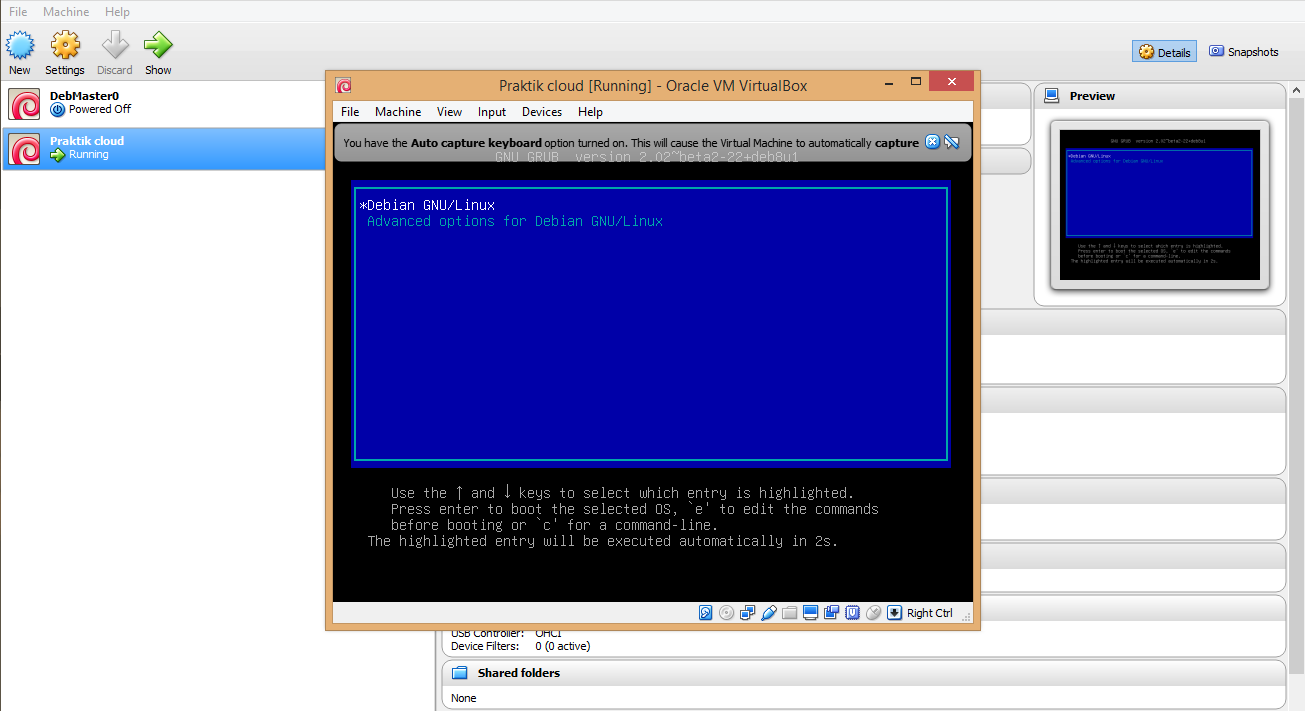The height and width of the screenshot is (711, 1305).
Task: Click the None text under Shared folders
Action: 464,698
